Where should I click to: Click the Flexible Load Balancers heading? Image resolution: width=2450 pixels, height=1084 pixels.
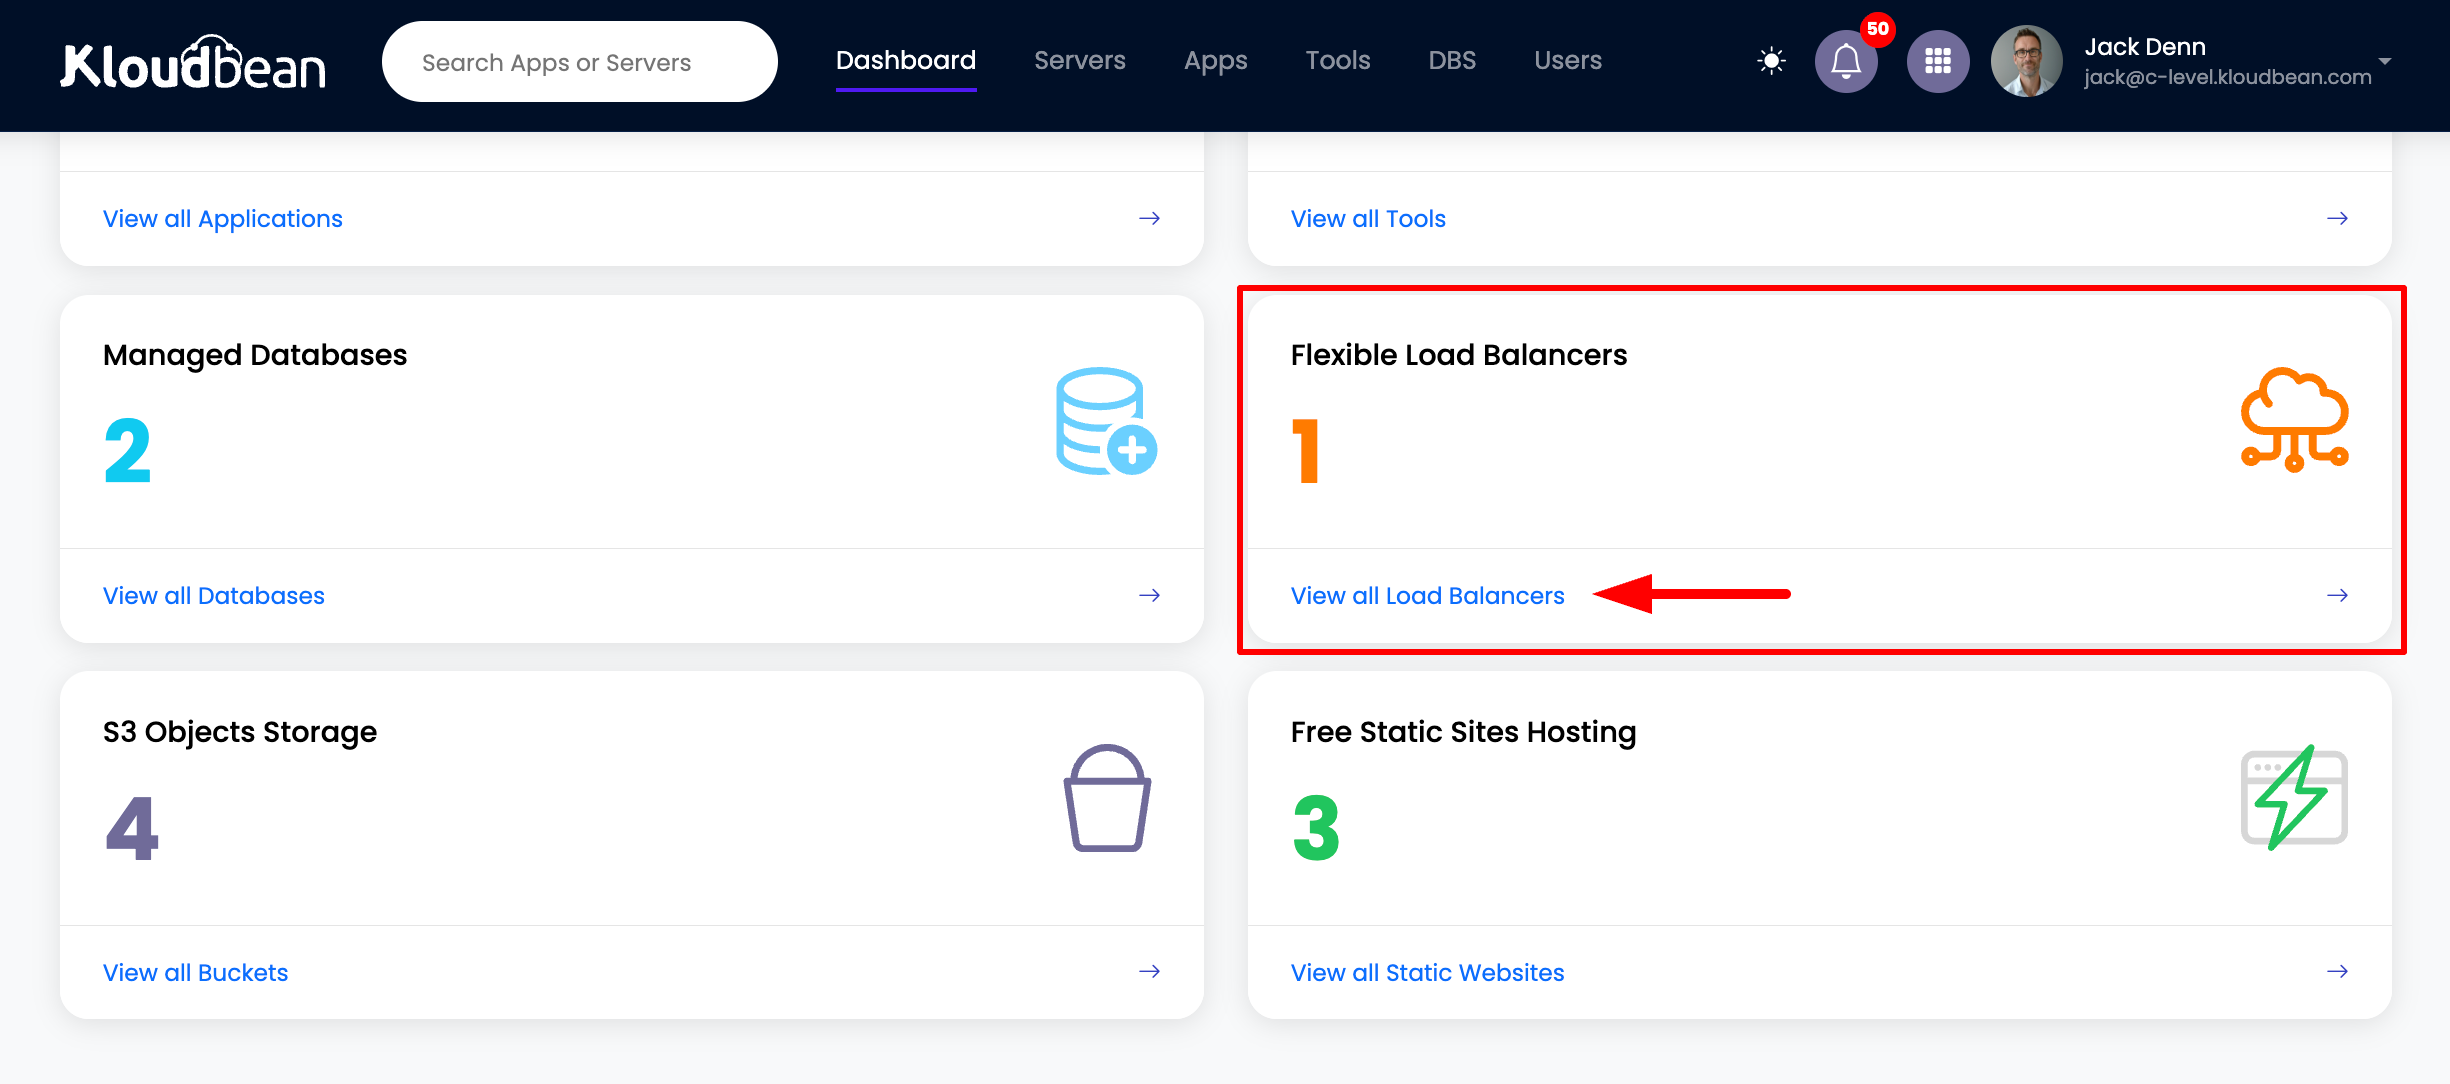coord(1459,355)
